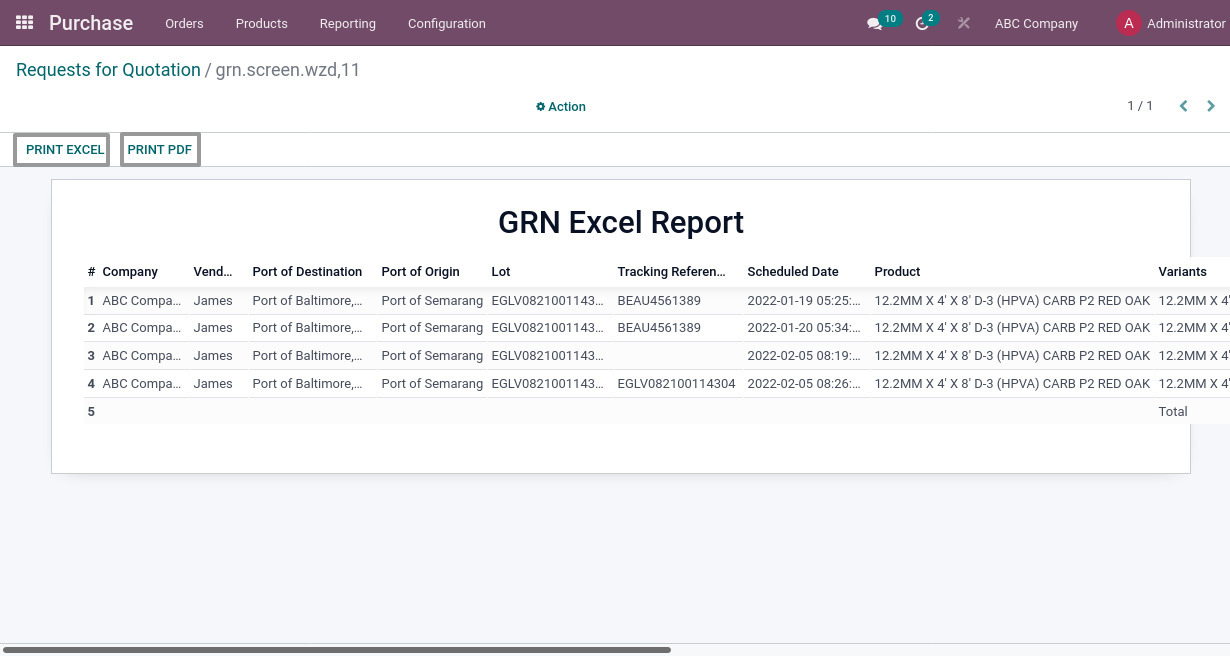Screen dimensions: 1230x656
Task: Open the Requests for Quotation breadcrumb
Action: tap(108, 69)
